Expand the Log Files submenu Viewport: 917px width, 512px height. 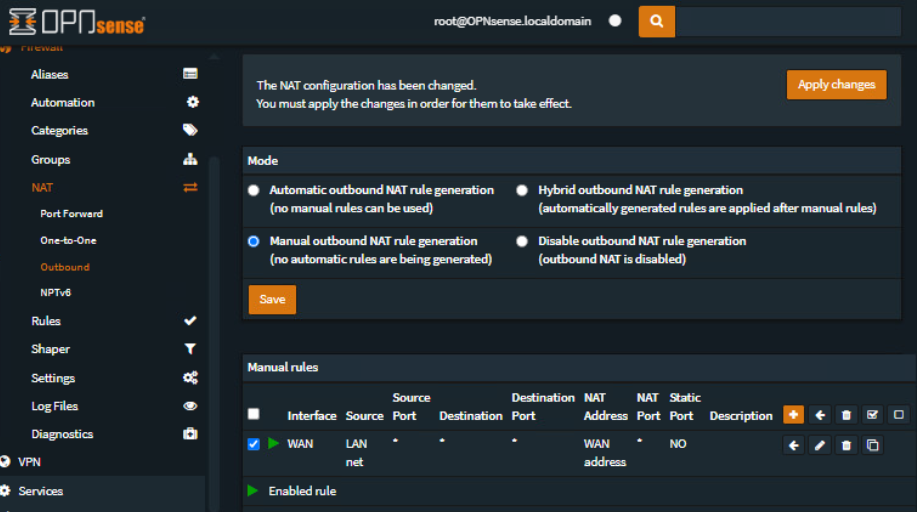point(54,406)
